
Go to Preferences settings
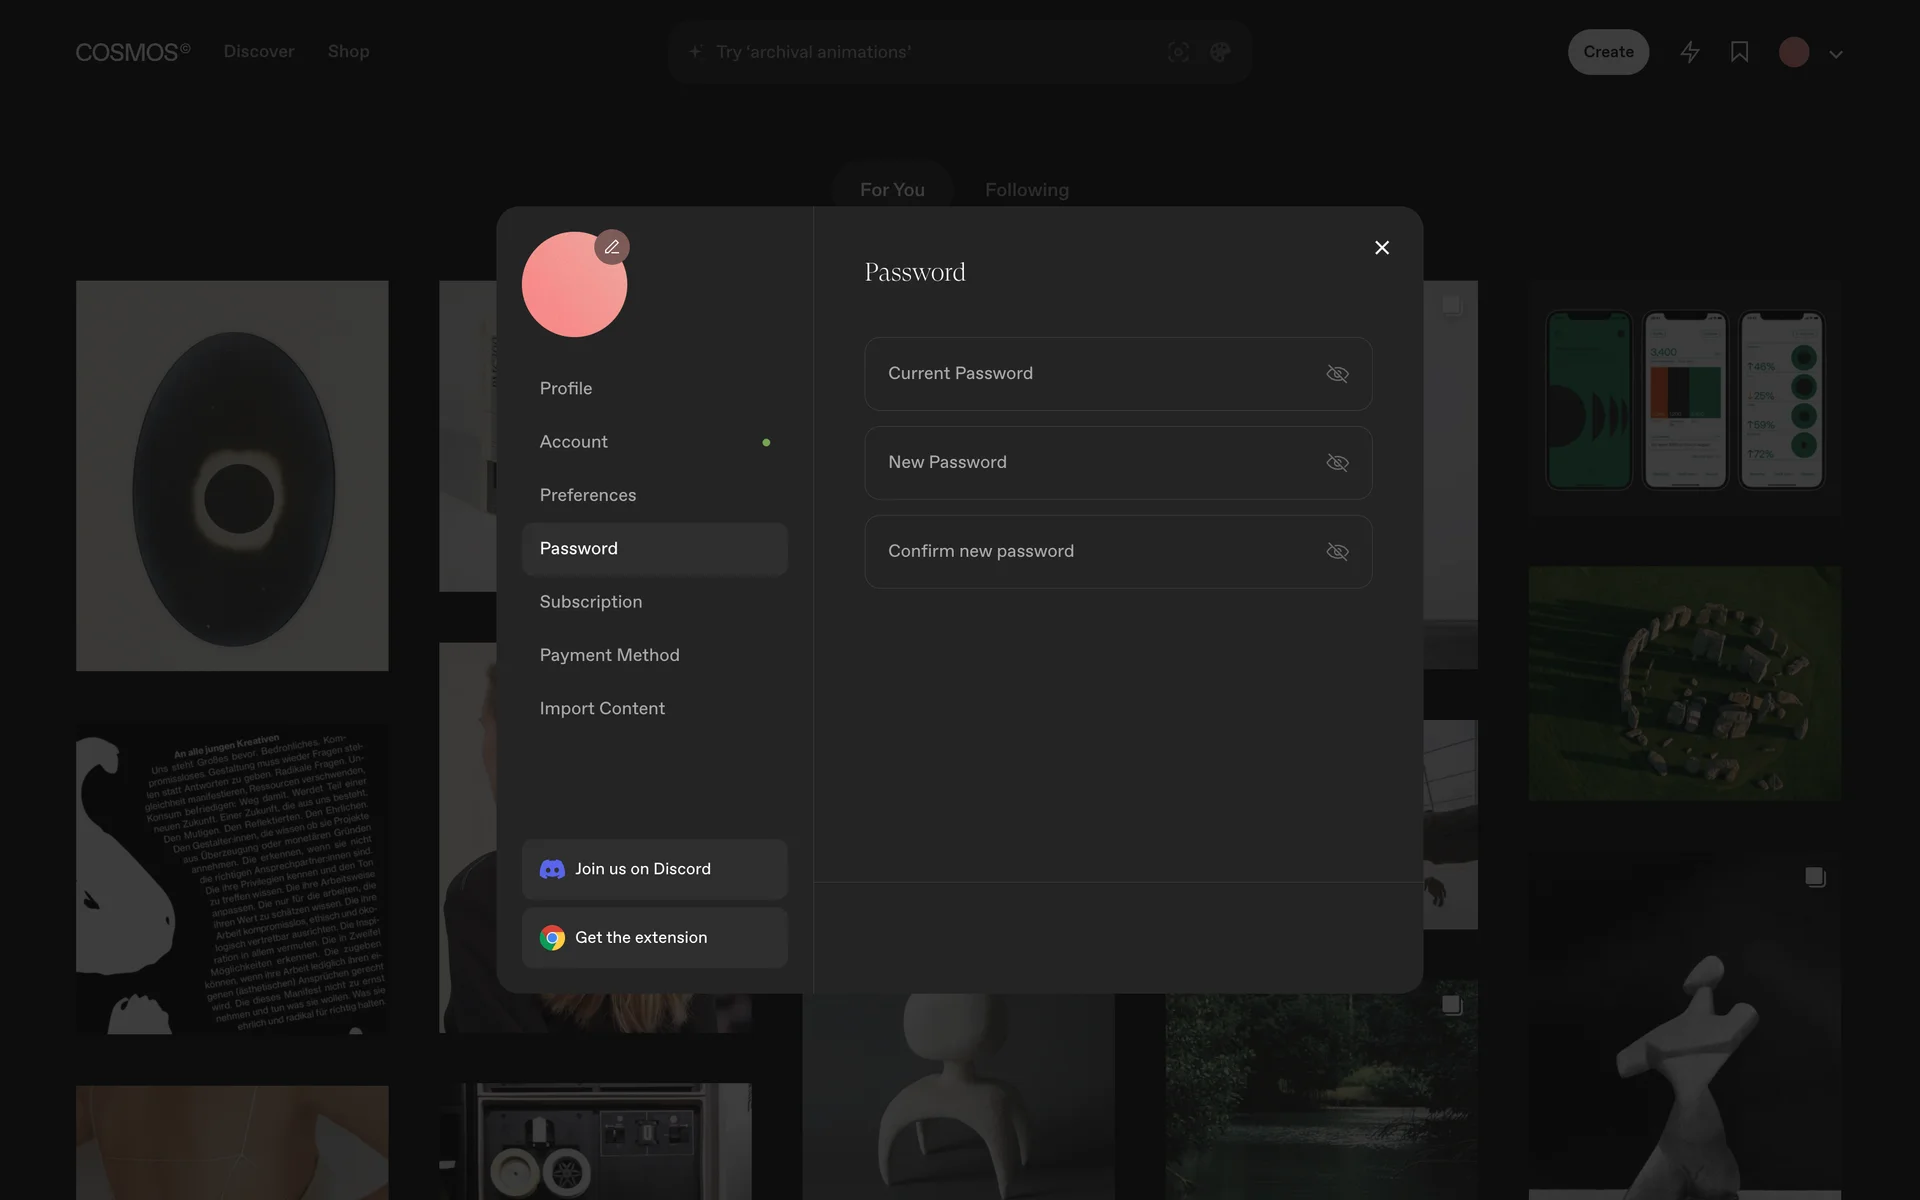click(588, 495)
